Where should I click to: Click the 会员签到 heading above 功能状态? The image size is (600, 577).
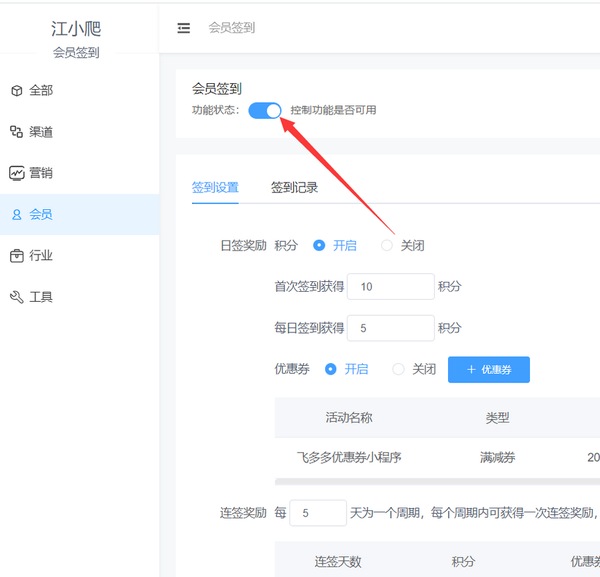[x=217, y=89]
